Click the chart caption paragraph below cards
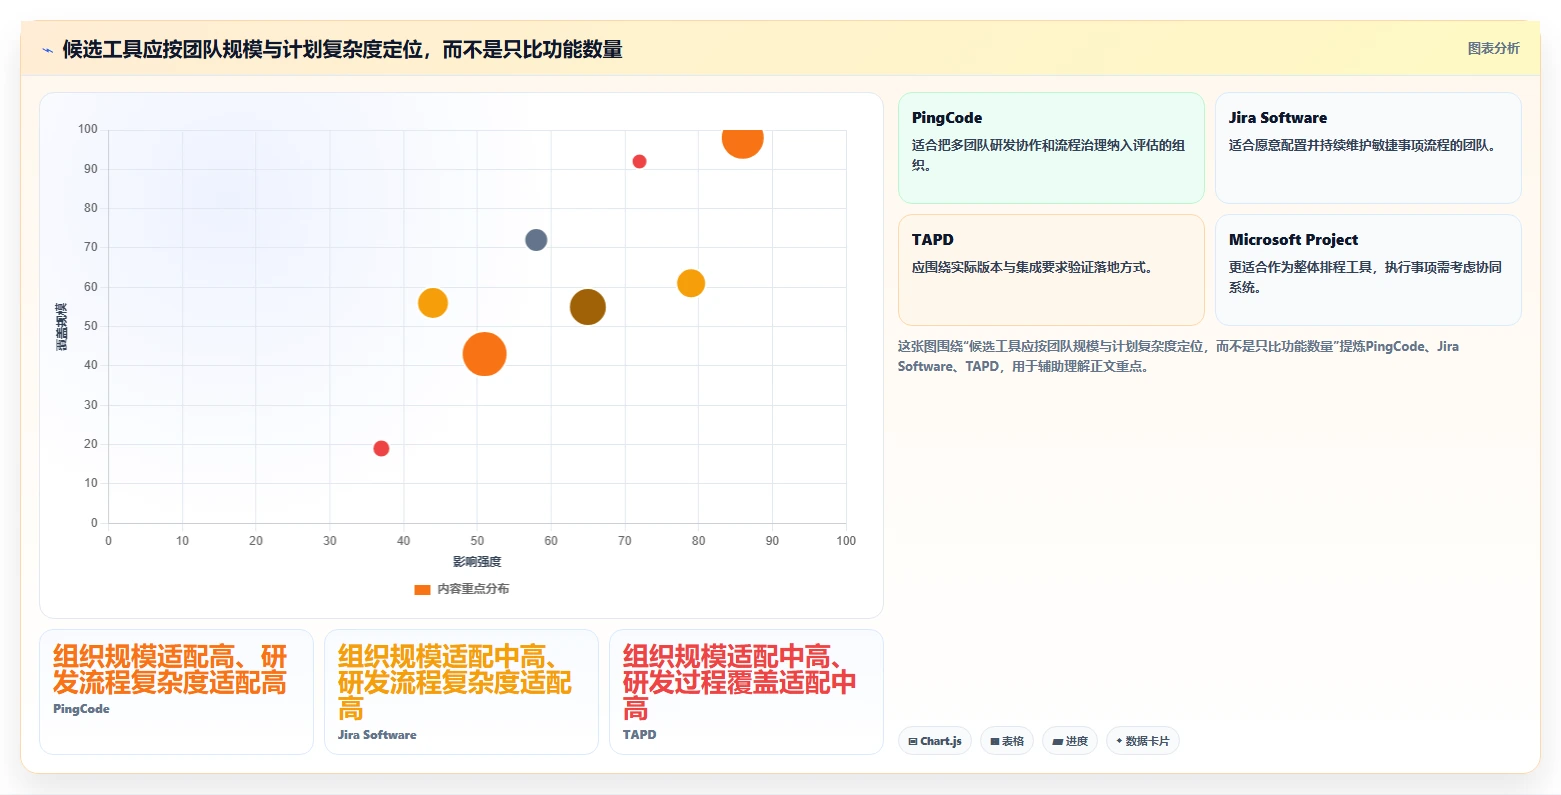The image size is (1561, 795). pyautogui.click(x=1178, y=356)
